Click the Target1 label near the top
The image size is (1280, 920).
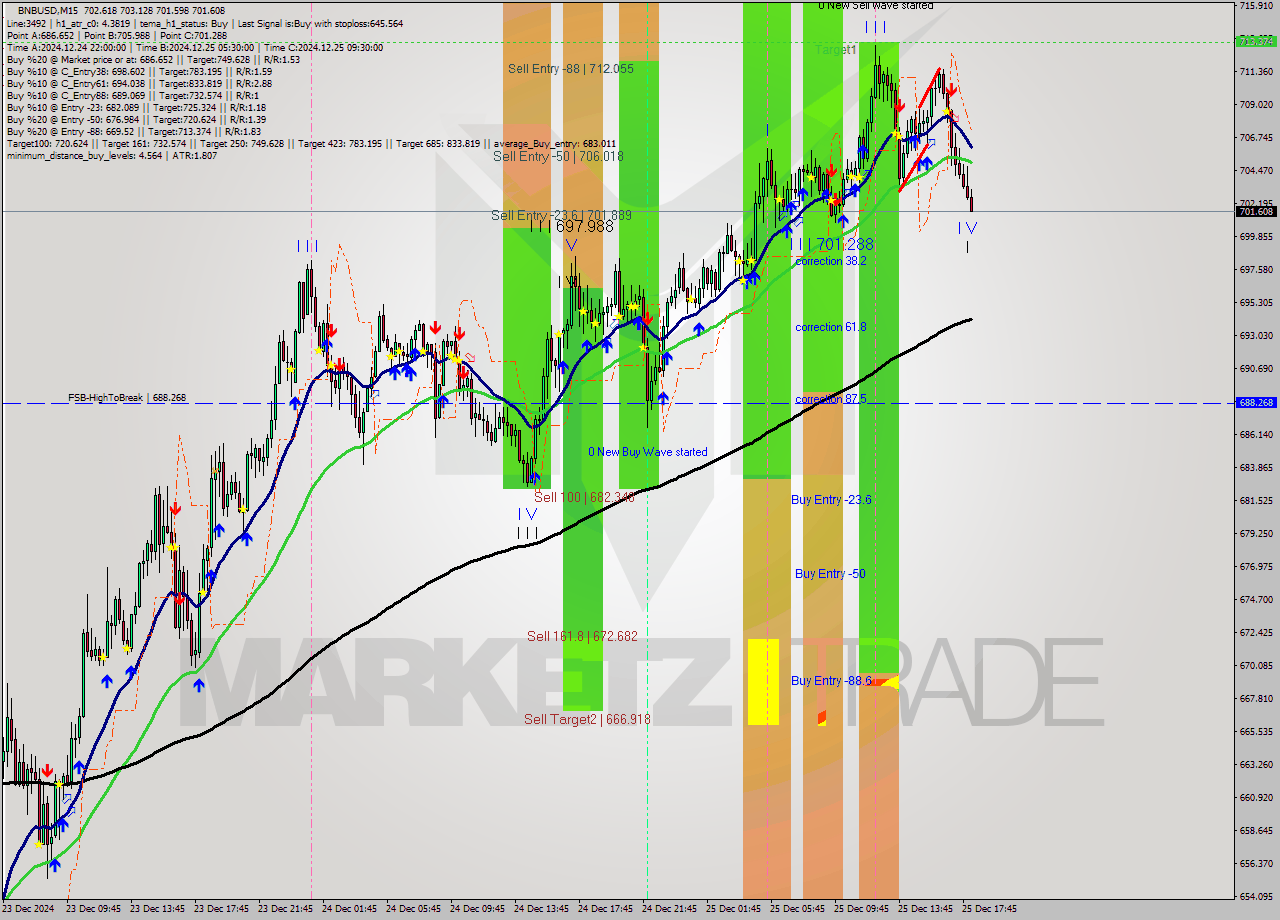(836, 49)
